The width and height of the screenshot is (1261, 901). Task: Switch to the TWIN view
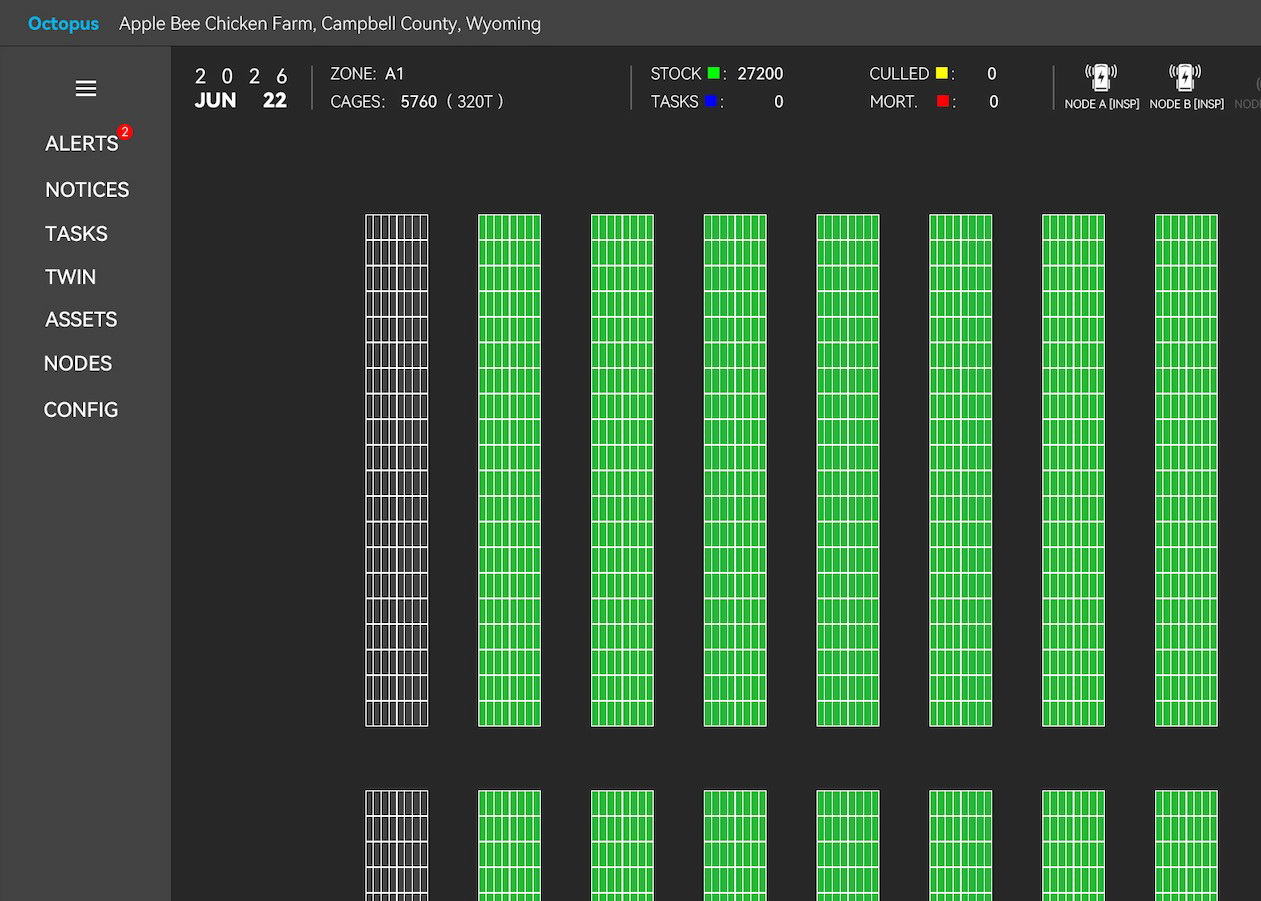[70, 277]
